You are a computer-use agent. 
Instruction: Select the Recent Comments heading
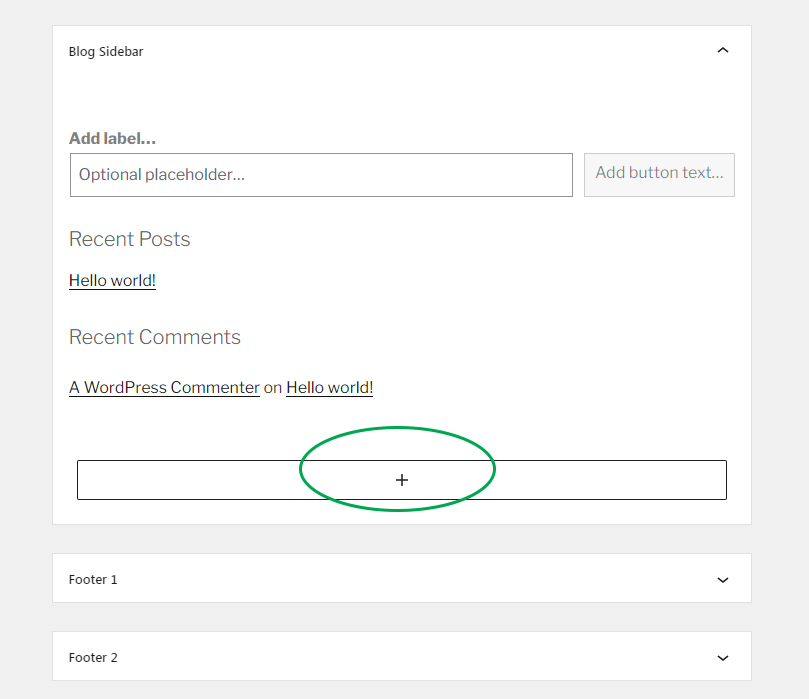tap(155, 337)
